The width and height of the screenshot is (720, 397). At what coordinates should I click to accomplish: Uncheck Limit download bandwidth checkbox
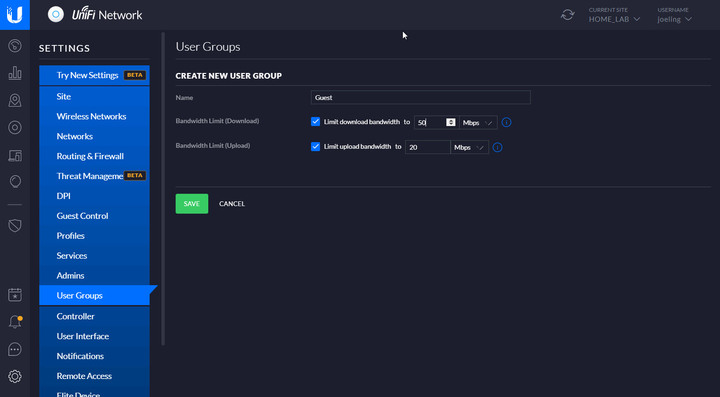(315, 122)
